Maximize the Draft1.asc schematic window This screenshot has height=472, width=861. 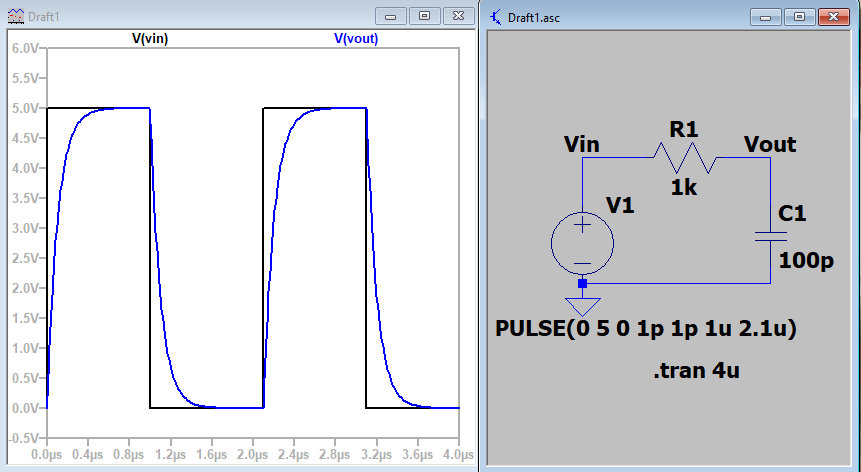[x=799, y=16]
